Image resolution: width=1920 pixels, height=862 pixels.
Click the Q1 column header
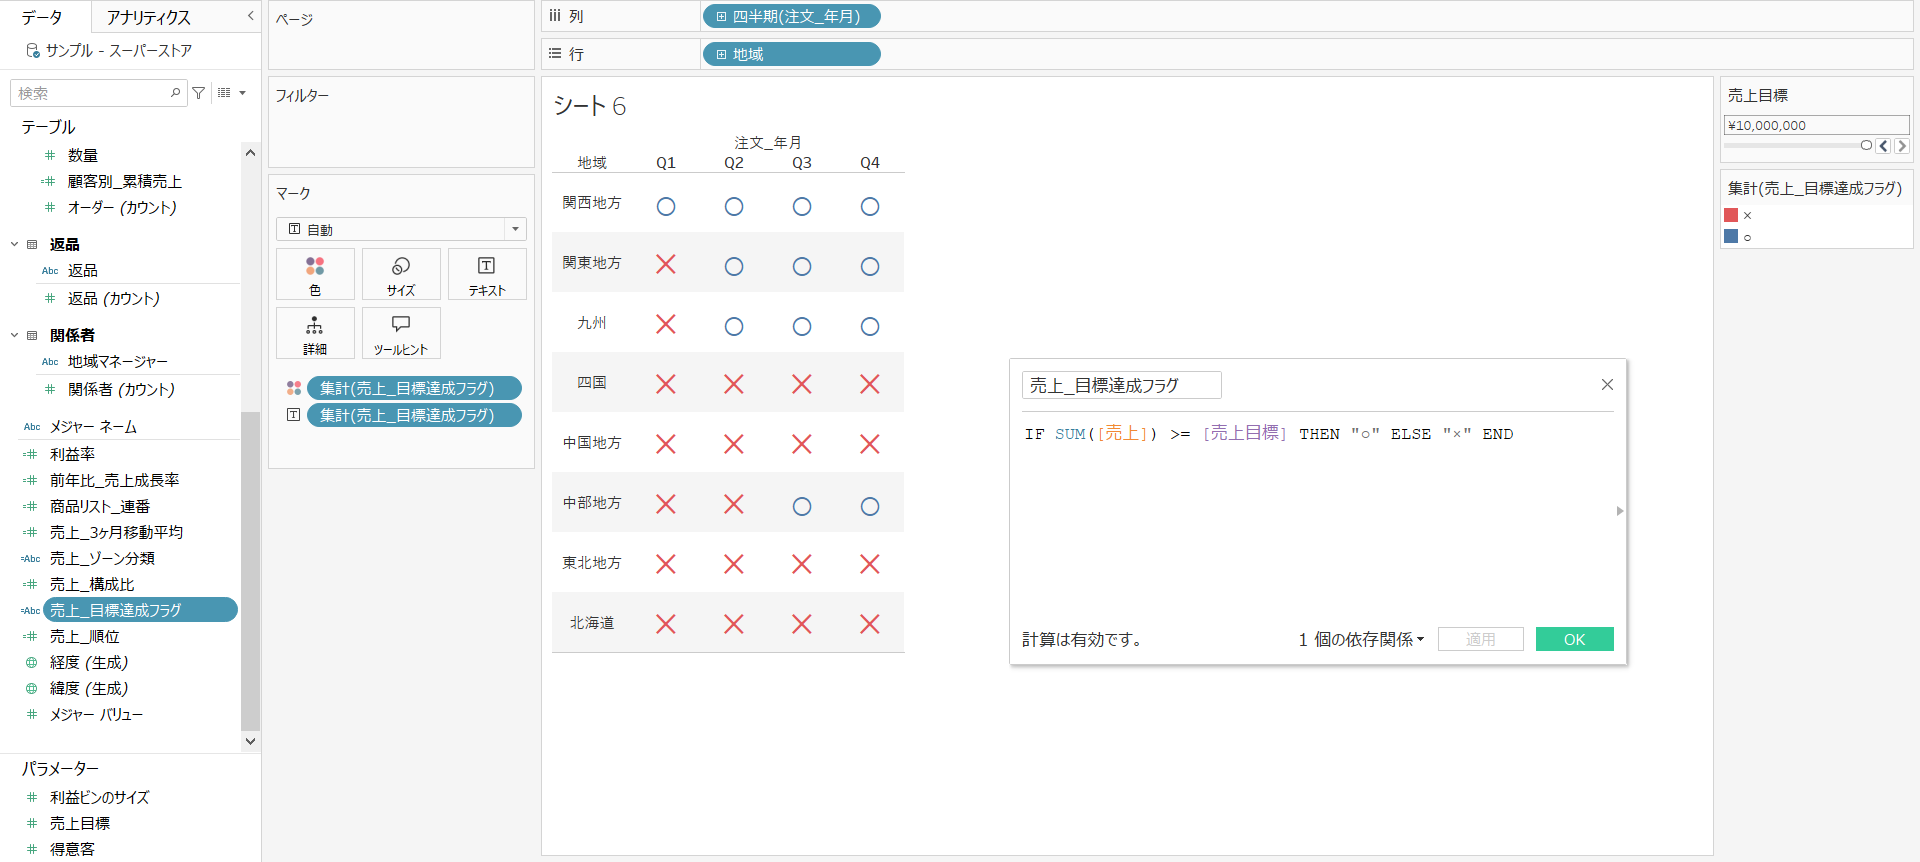pyautogui.click(x=666, y=163)
